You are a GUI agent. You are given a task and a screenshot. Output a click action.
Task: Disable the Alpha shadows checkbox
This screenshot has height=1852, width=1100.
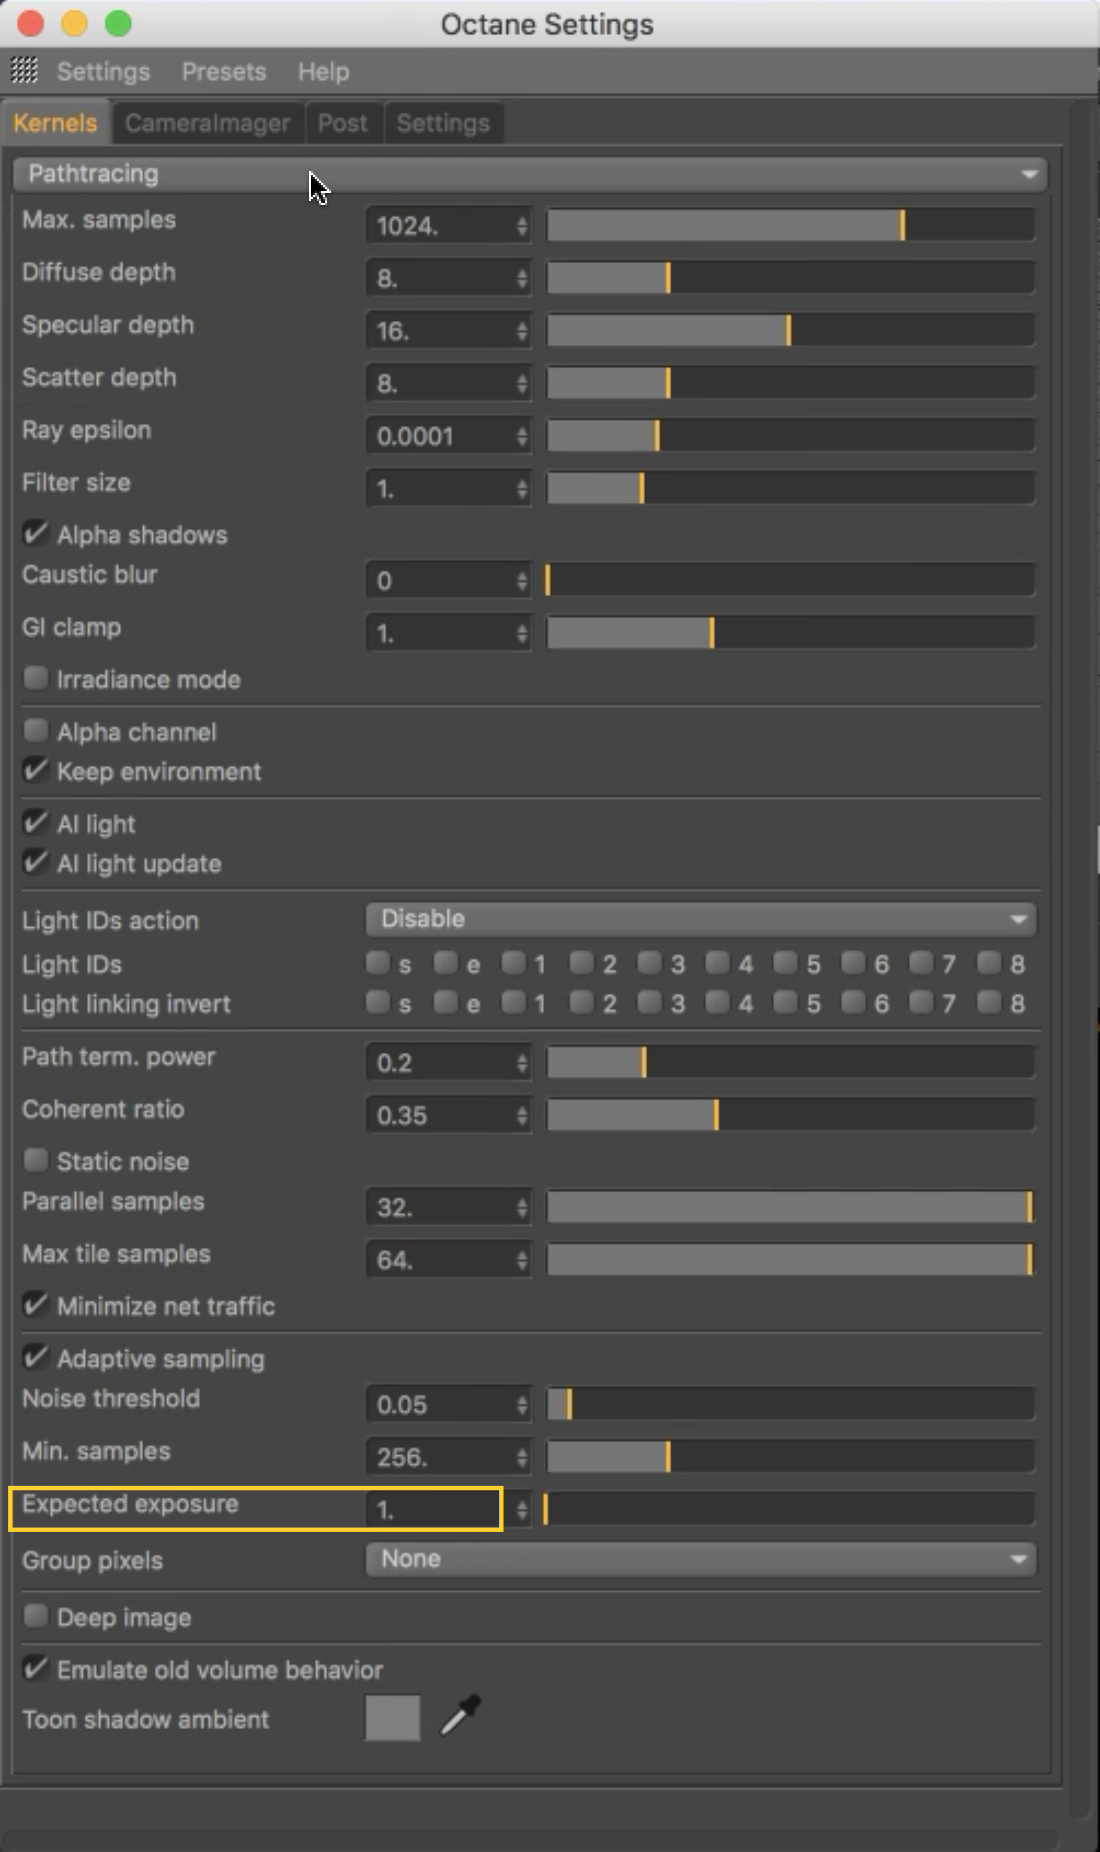[36, 533]
